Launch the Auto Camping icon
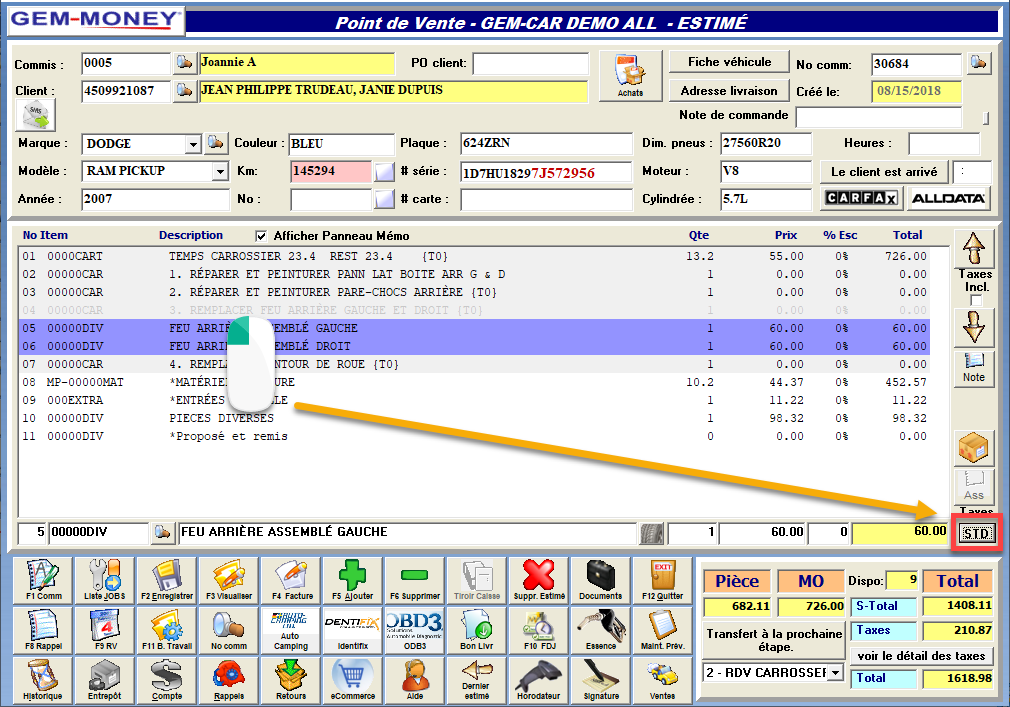This screenshot has height=707, width=1010. coord(291,630)
